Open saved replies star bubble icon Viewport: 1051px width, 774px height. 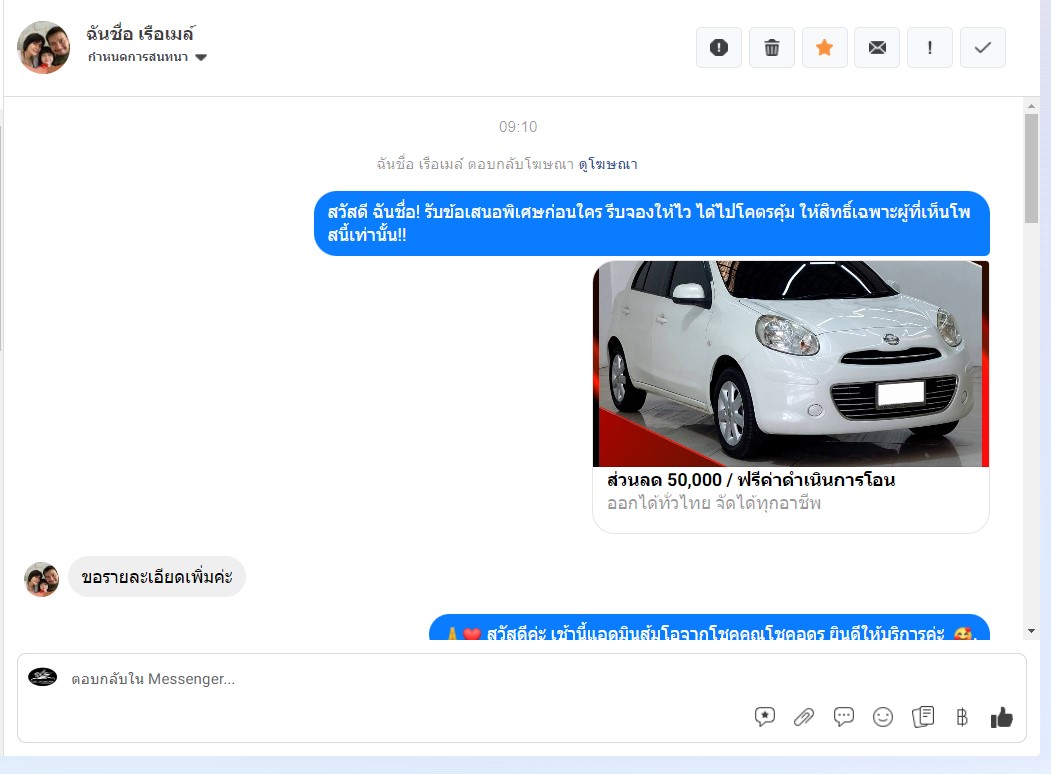tap(765, 717)
